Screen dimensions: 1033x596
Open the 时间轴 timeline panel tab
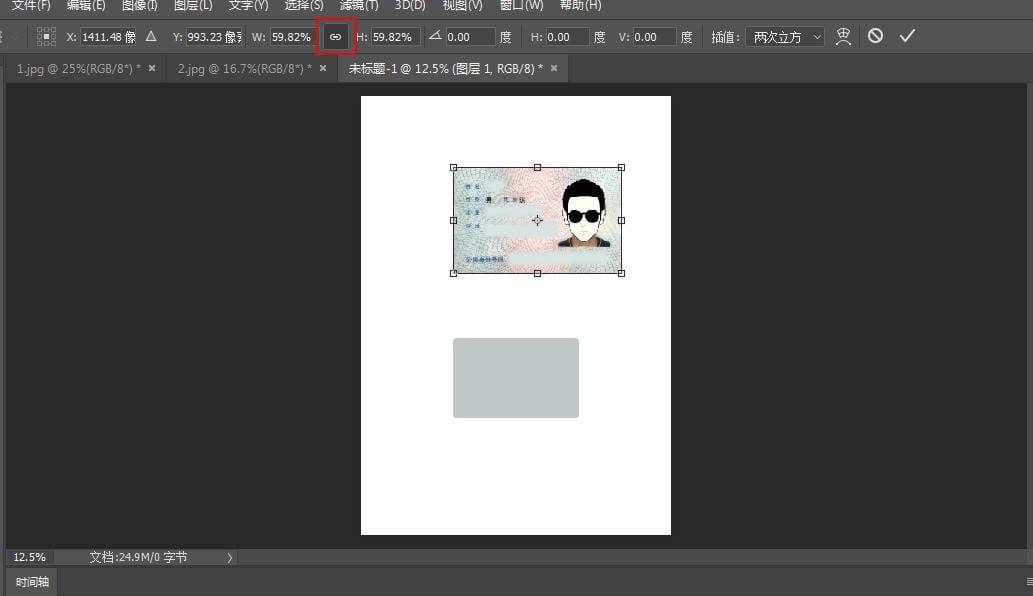tap(32, 582)
